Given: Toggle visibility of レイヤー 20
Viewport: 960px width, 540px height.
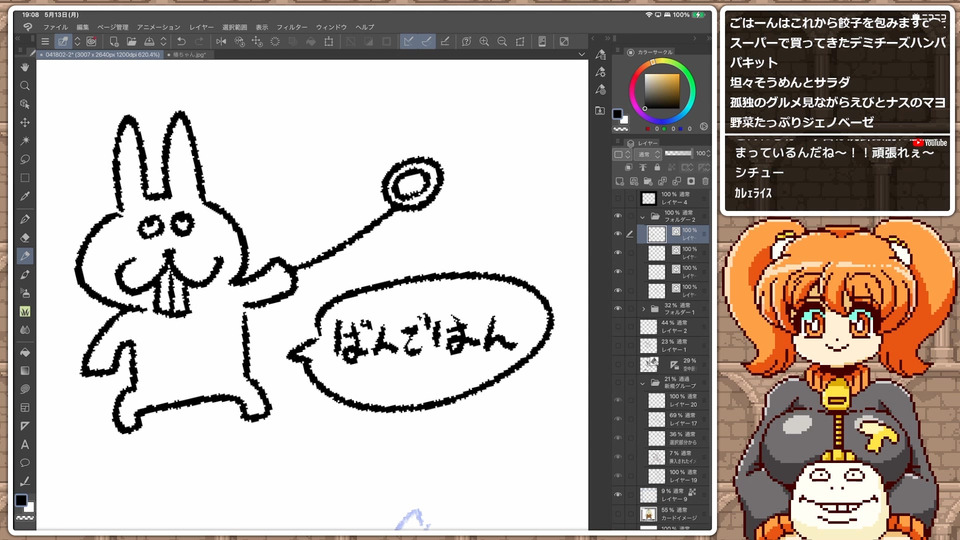Looking at the screenshot, I should (x=618, y=401).
